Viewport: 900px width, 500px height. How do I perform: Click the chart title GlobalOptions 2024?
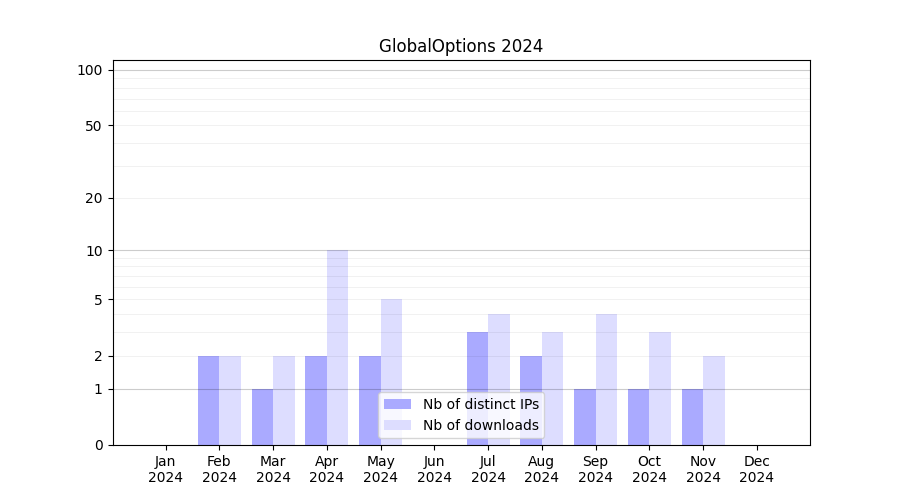(x=461, y=46)
